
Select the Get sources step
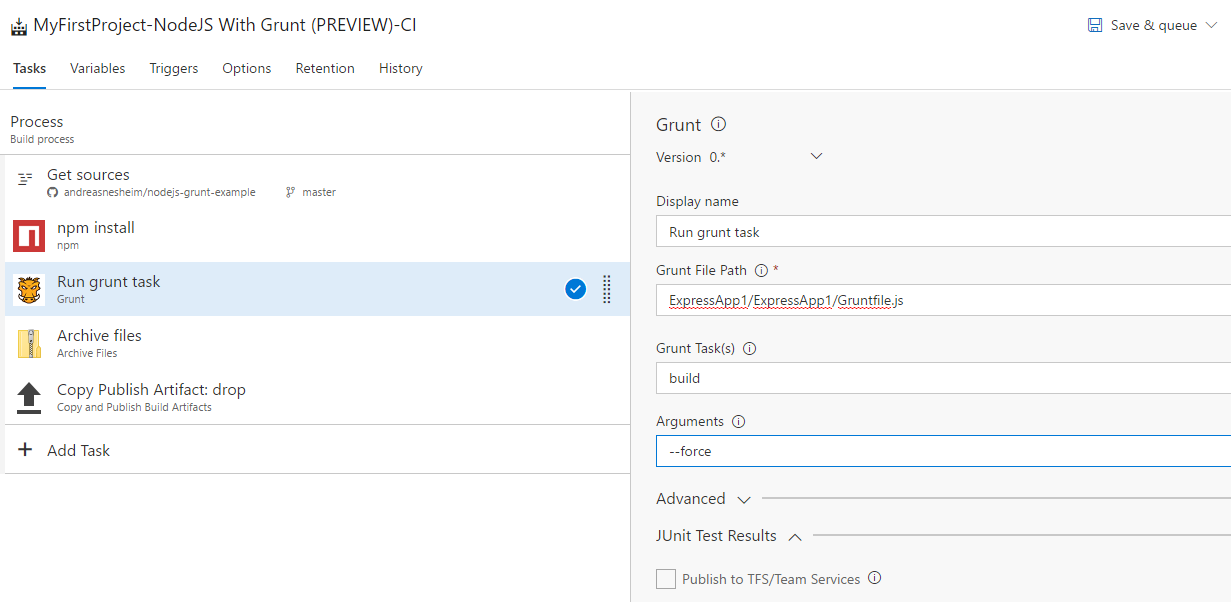pos(317,181)
